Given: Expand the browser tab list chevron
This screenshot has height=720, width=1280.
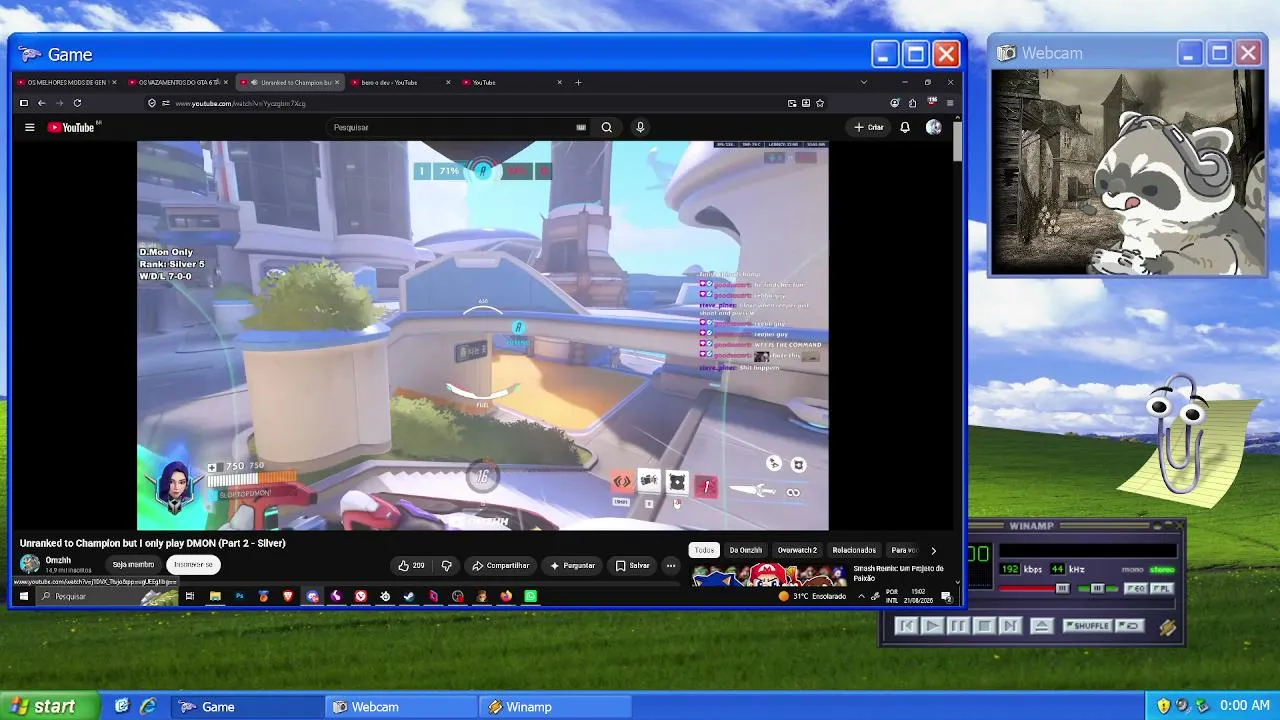Looking at the screenshot, I should click(x=864, y=82).
